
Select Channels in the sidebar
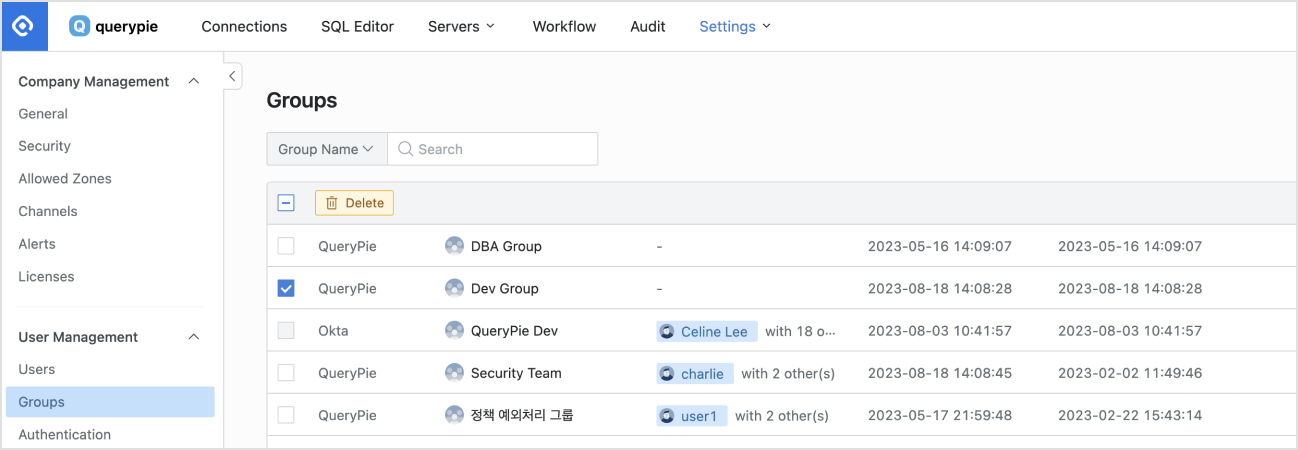(x=48, y=212)
